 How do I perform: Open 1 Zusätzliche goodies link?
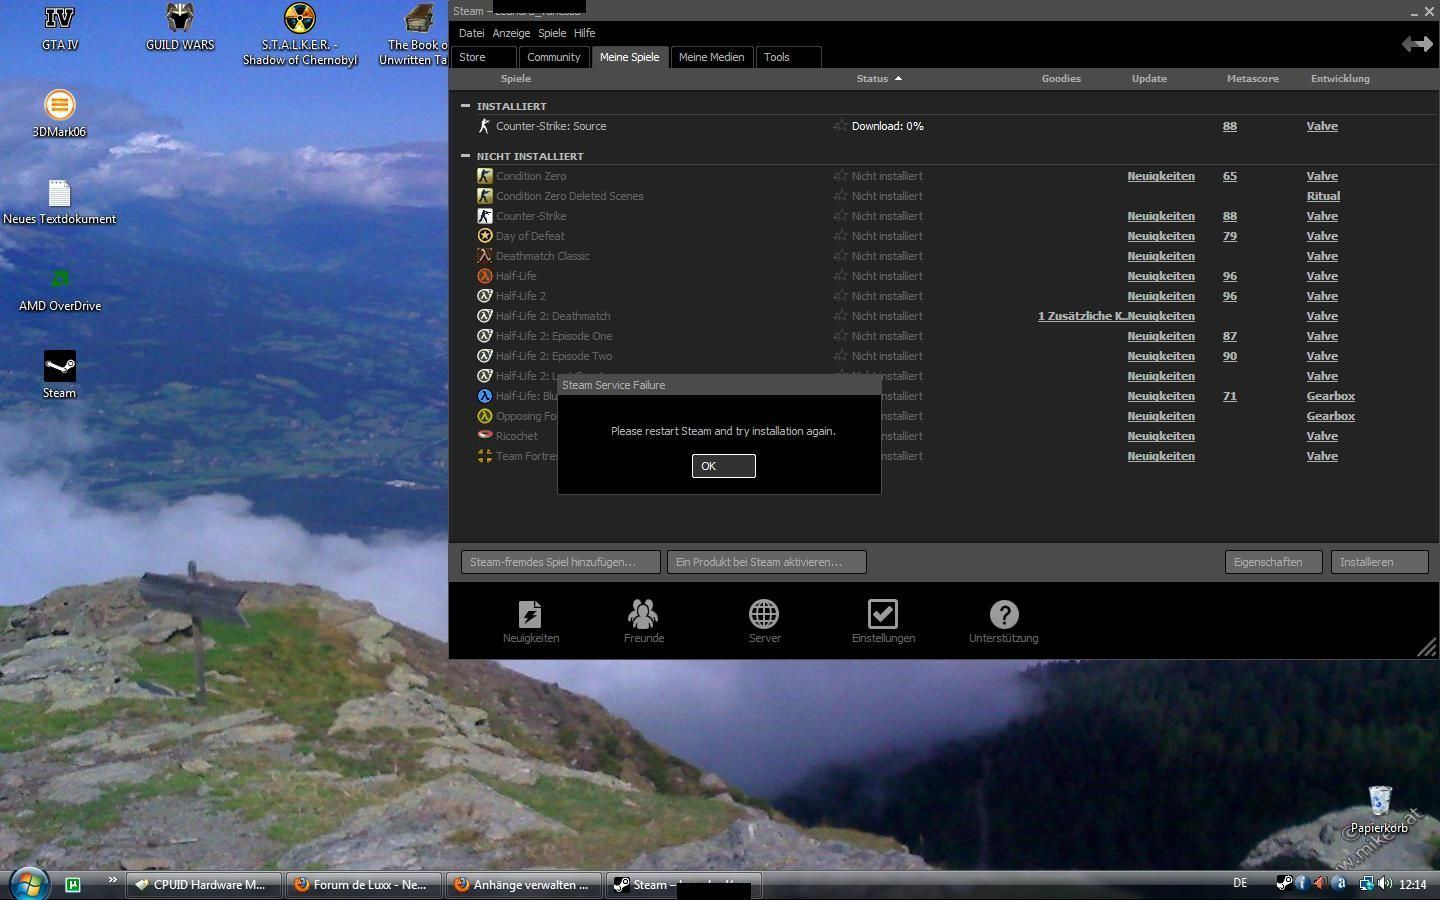(x=1082, y=316)
